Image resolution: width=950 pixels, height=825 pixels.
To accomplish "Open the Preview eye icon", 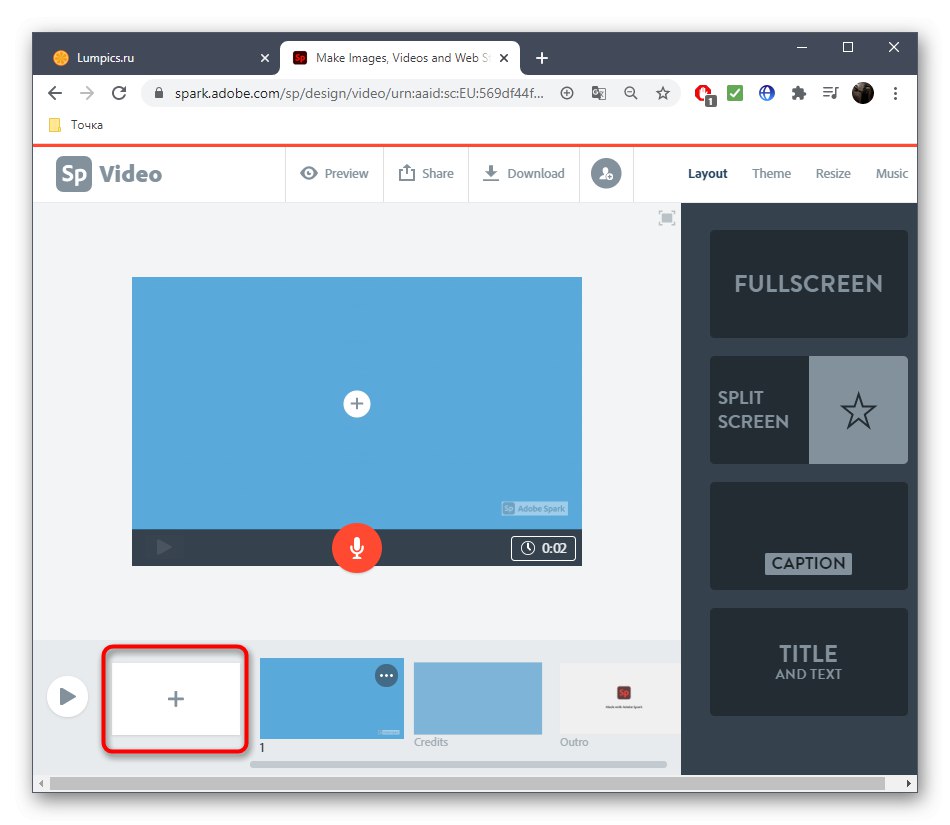I will 309,173.
